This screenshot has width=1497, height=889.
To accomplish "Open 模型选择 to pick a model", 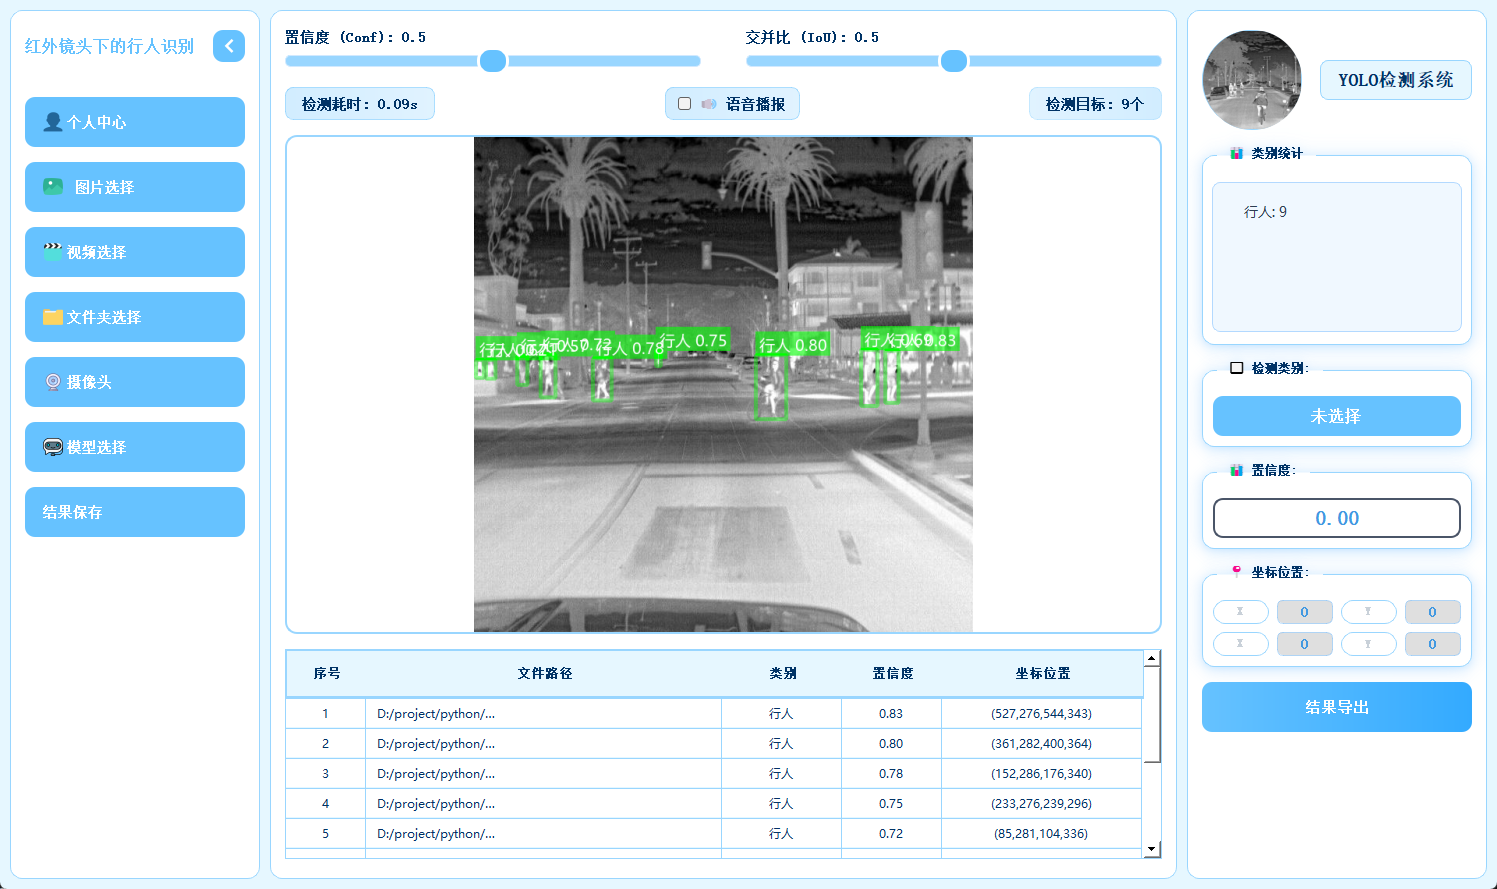I will [135, 447].
